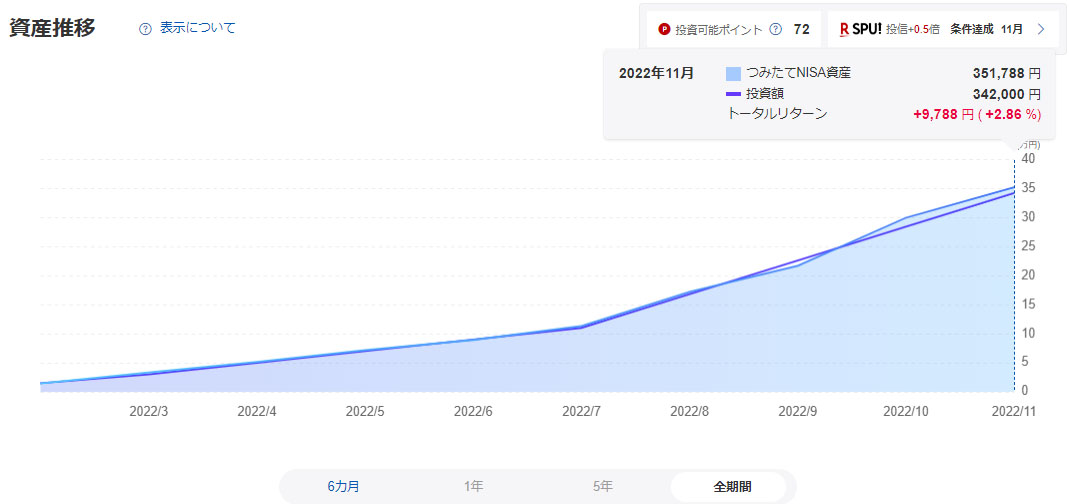Select the 1年 period tab
This screenshot has width=1069, height=504.
tap(473, 487)
